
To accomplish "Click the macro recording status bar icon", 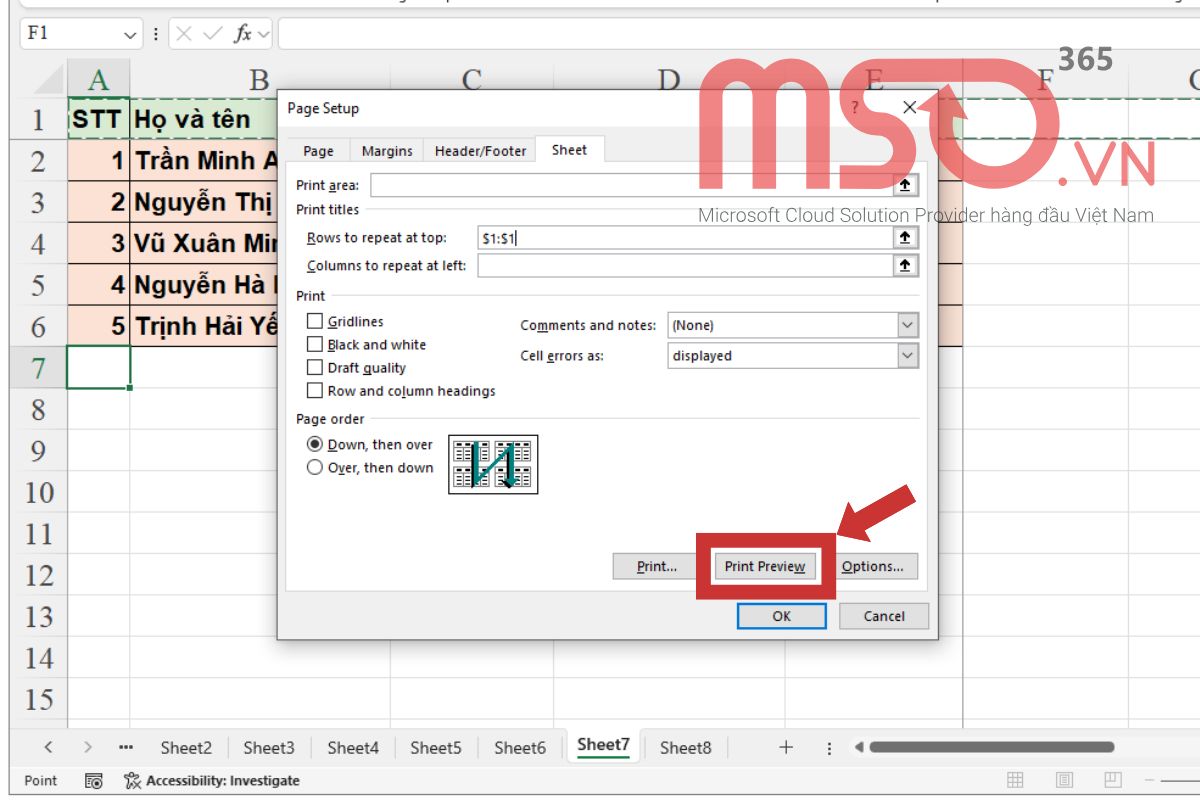I will pos(94,780).
